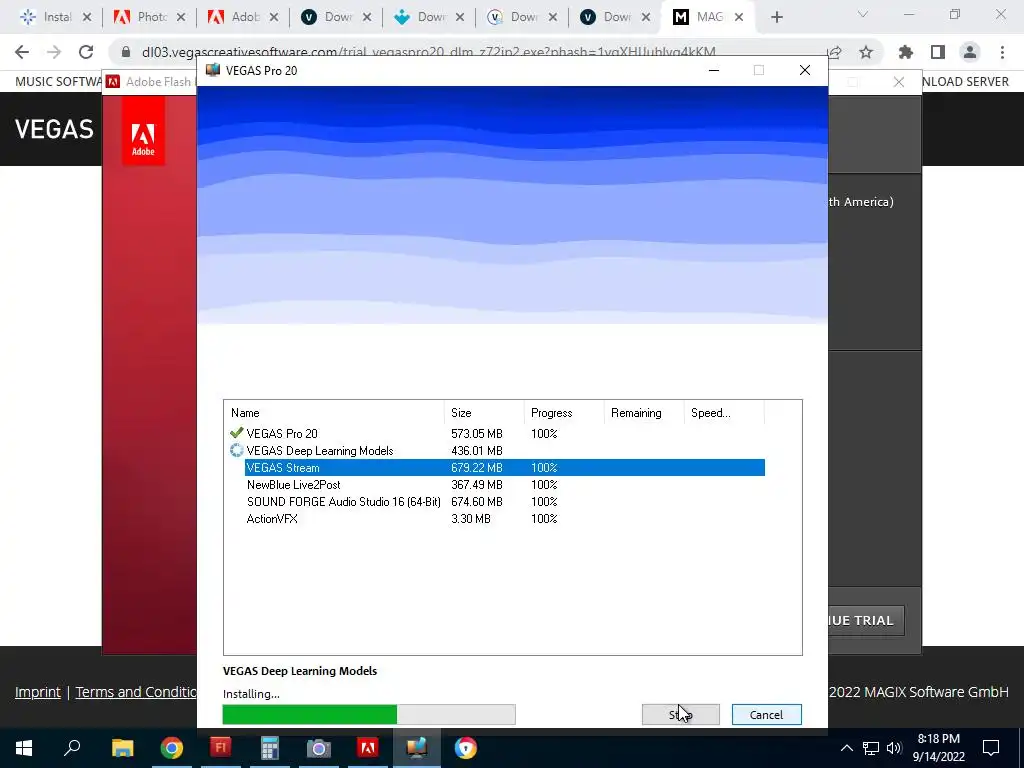Go back in Chrome
This screenshot has width=1024, height=768.
coord(22,52)
